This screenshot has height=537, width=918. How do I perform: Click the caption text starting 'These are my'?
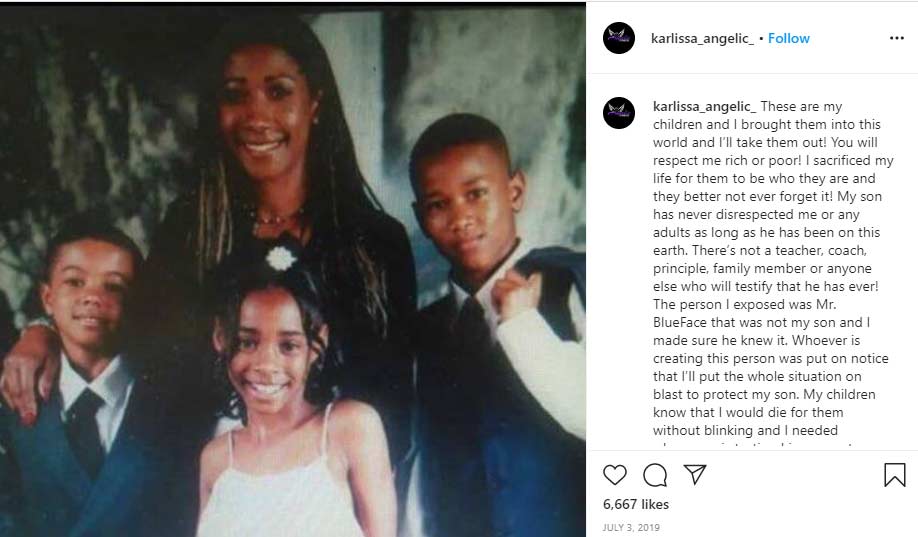(773, 268)
